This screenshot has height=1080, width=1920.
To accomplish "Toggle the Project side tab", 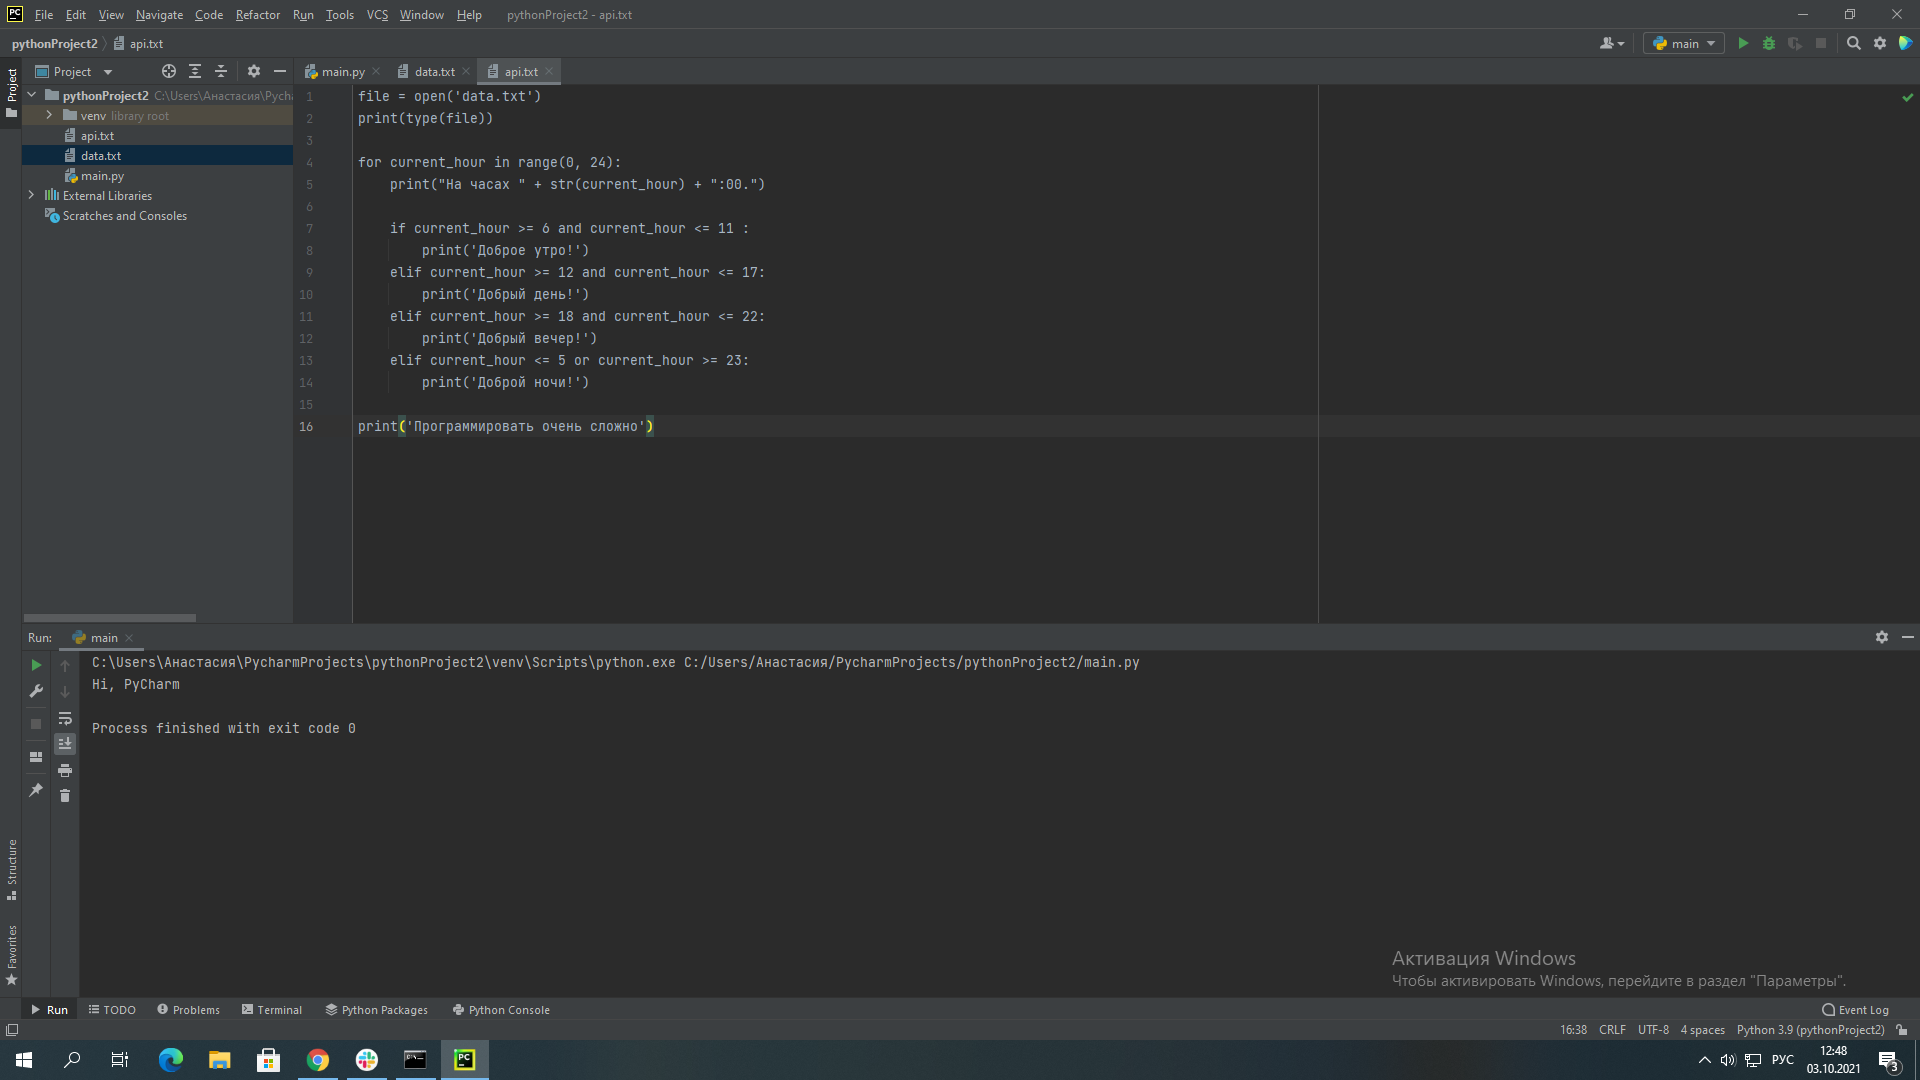I will [x=12, y=92].
